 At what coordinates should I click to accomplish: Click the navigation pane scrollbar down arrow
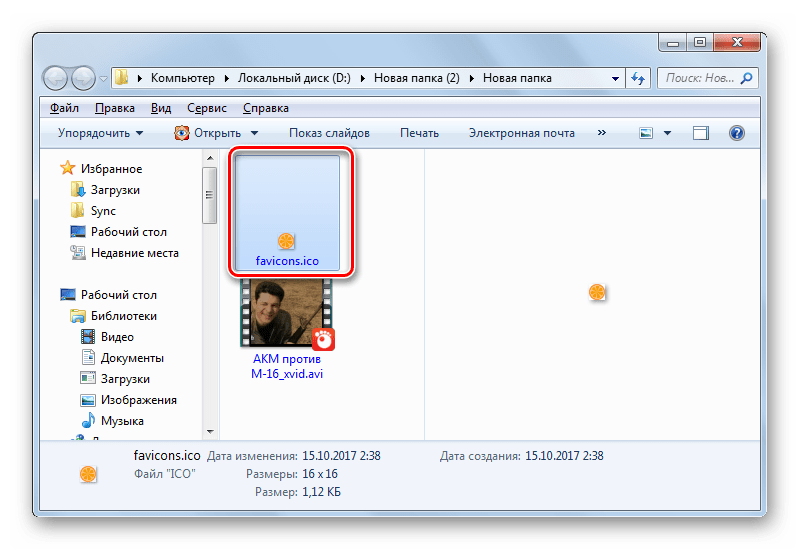point(210,432)
